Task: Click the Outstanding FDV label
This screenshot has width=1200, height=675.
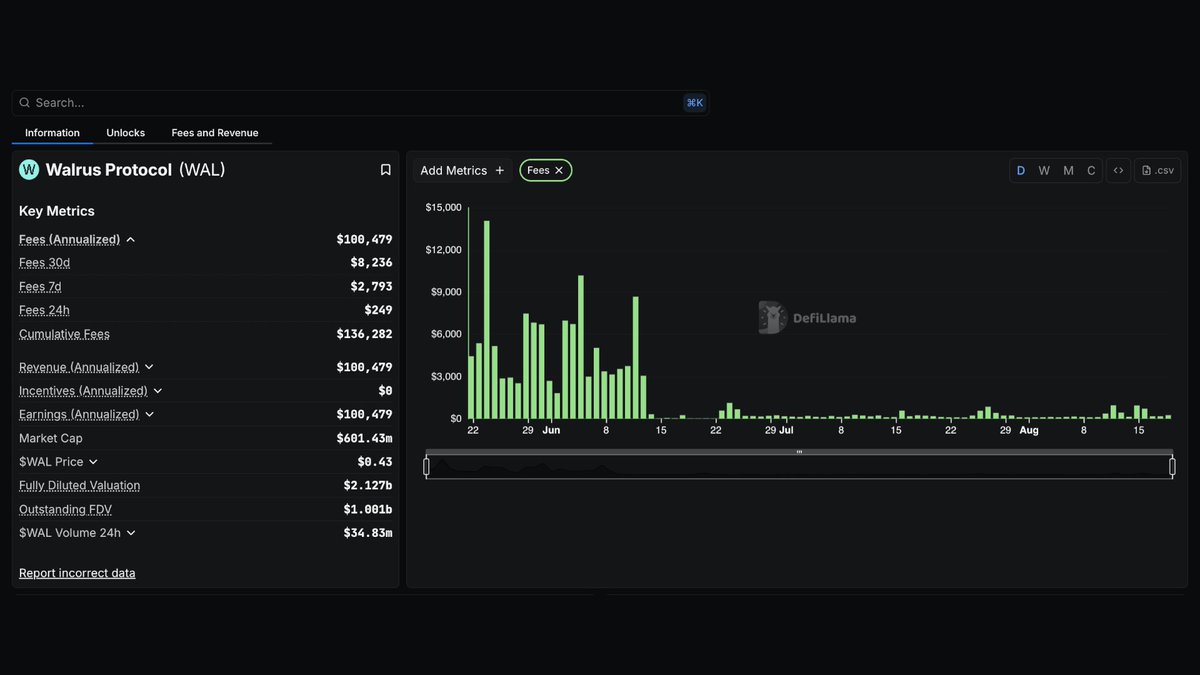Action: [x=65, y=509]
